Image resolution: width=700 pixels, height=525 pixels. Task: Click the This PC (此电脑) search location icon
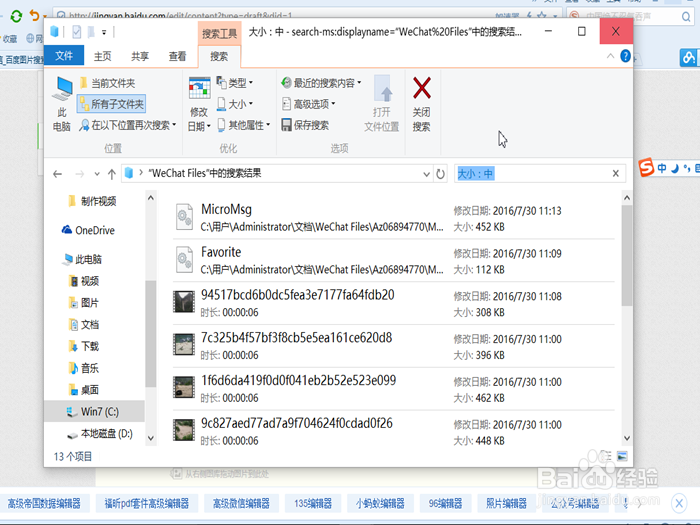coord(62,88)
